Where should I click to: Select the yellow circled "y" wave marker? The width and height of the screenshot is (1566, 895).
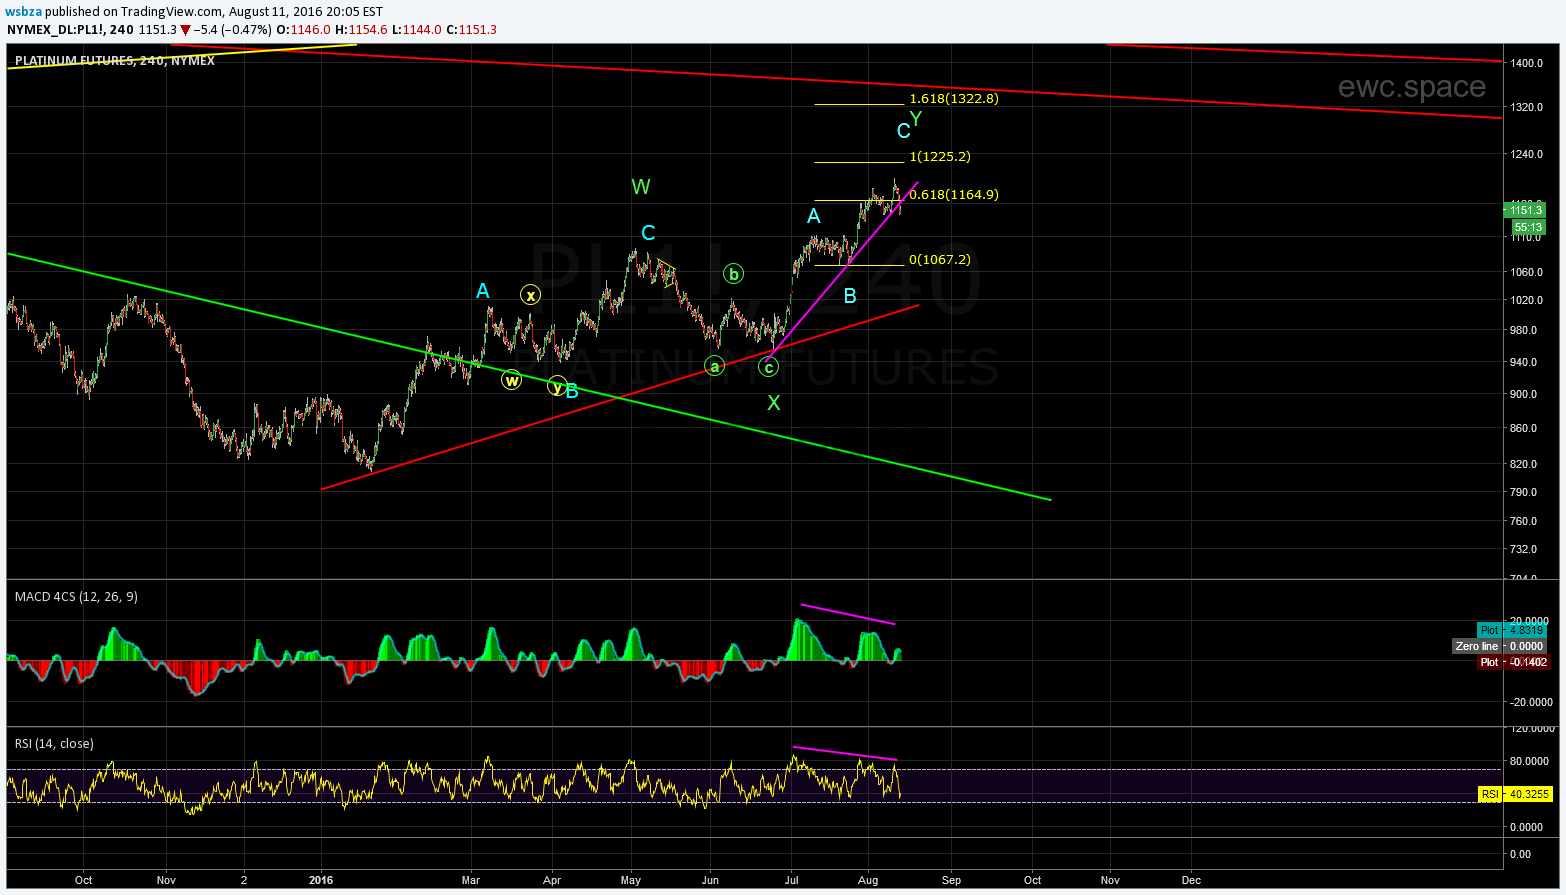pos(557,387)
